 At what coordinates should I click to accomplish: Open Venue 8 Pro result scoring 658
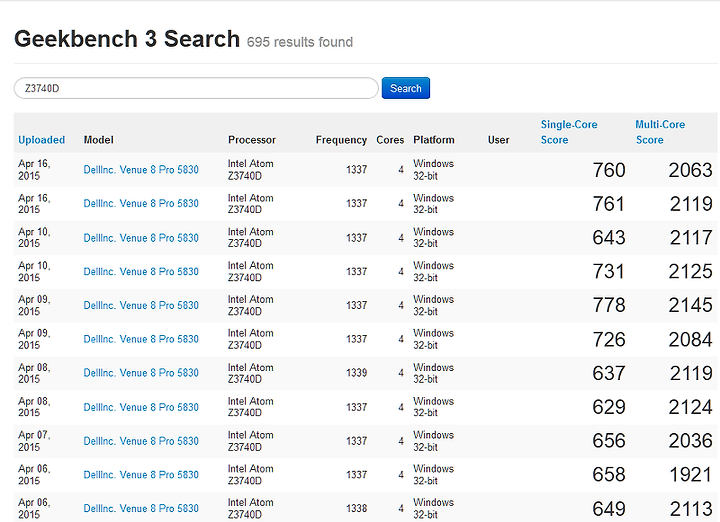141,475
